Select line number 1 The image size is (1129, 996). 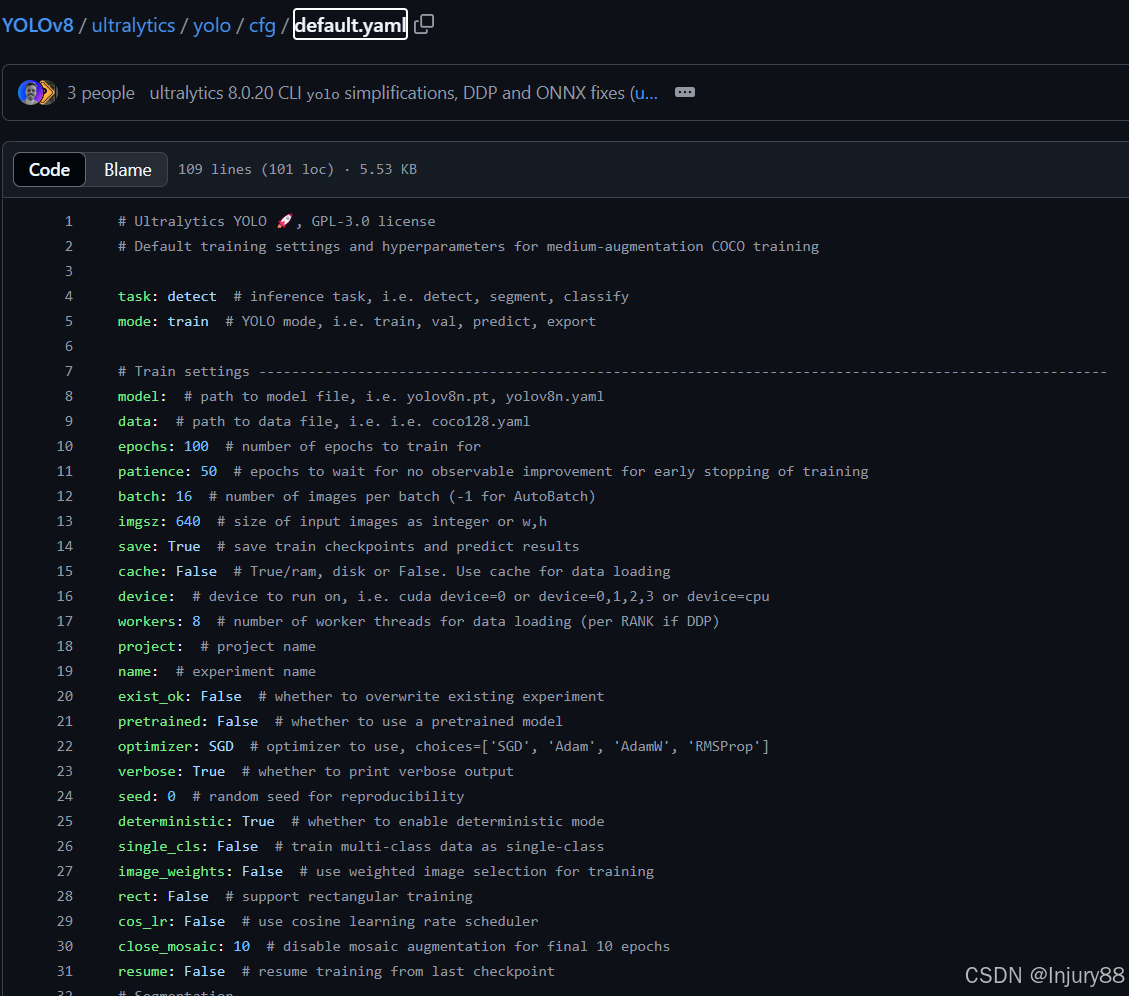[x=68, y=221]
